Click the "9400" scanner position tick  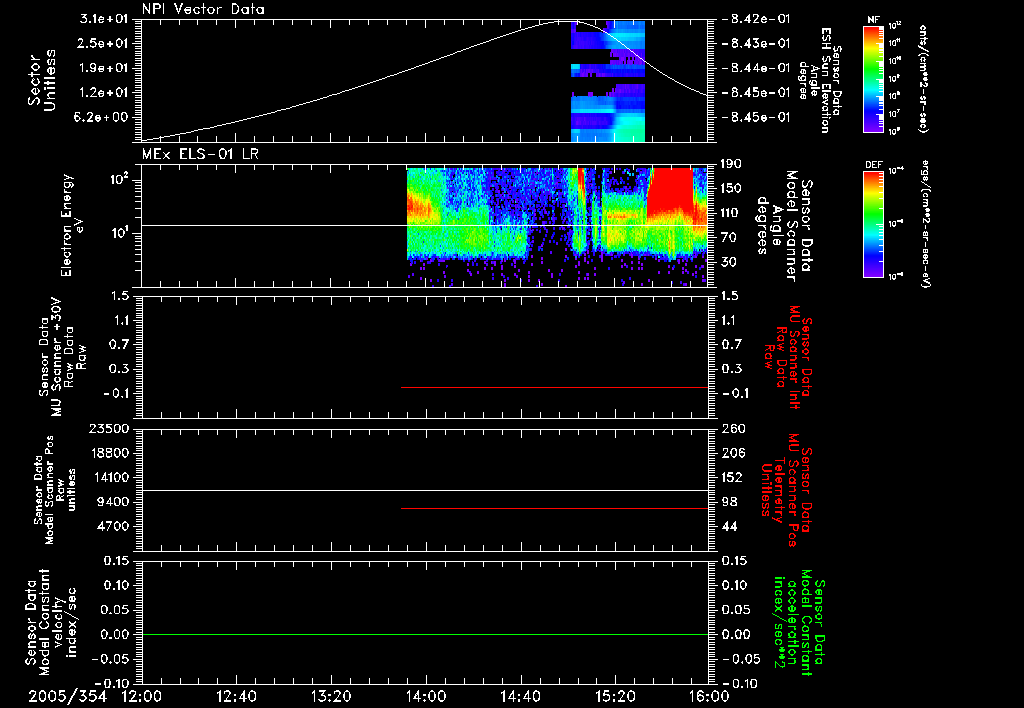[x=112, y=502]
